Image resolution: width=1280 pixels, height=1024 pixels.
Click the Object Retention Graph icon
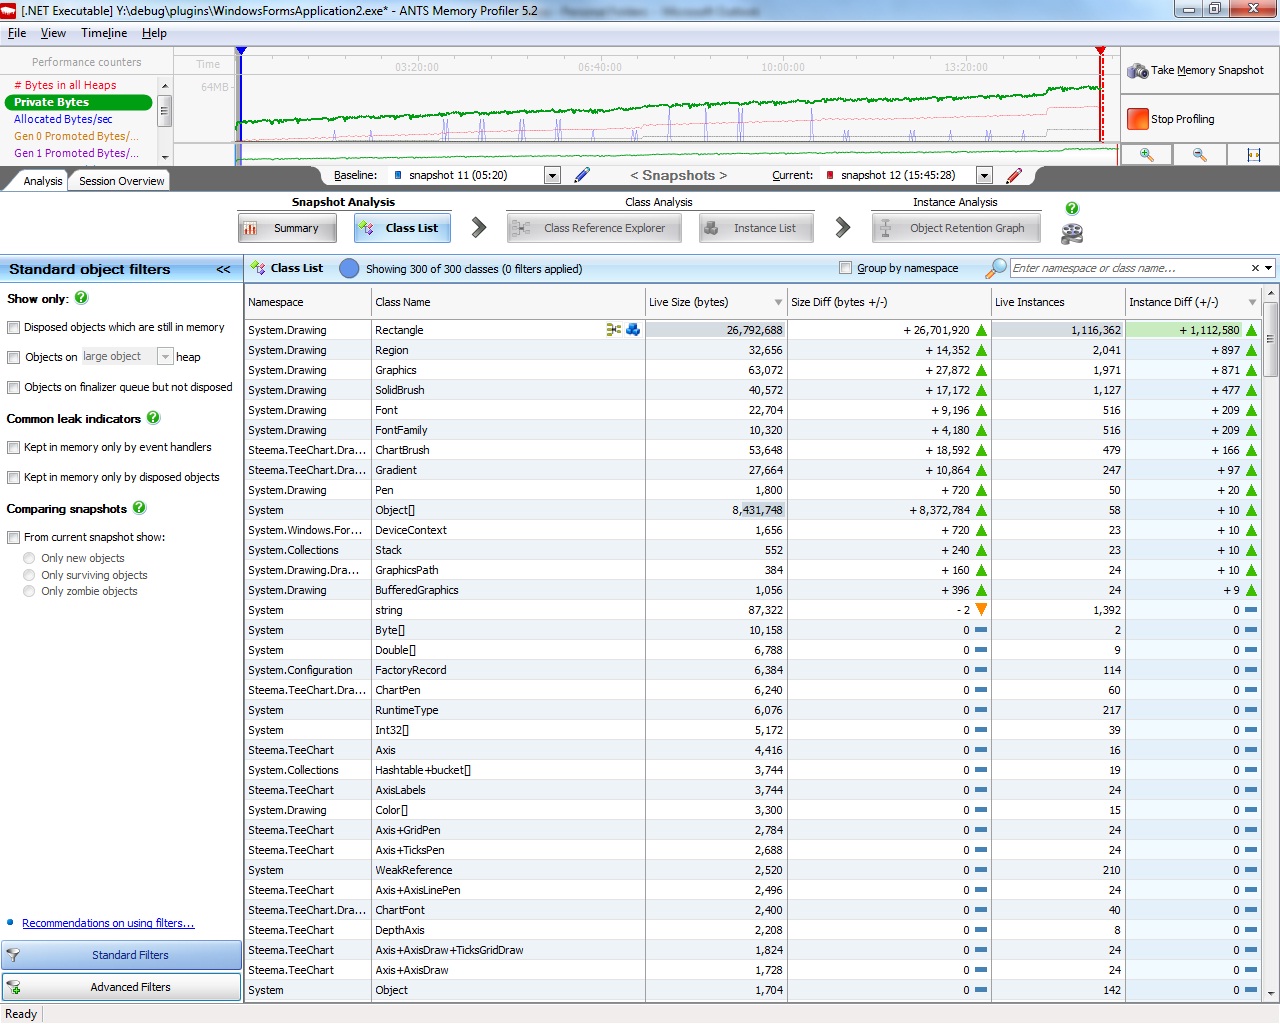[885, 228]
